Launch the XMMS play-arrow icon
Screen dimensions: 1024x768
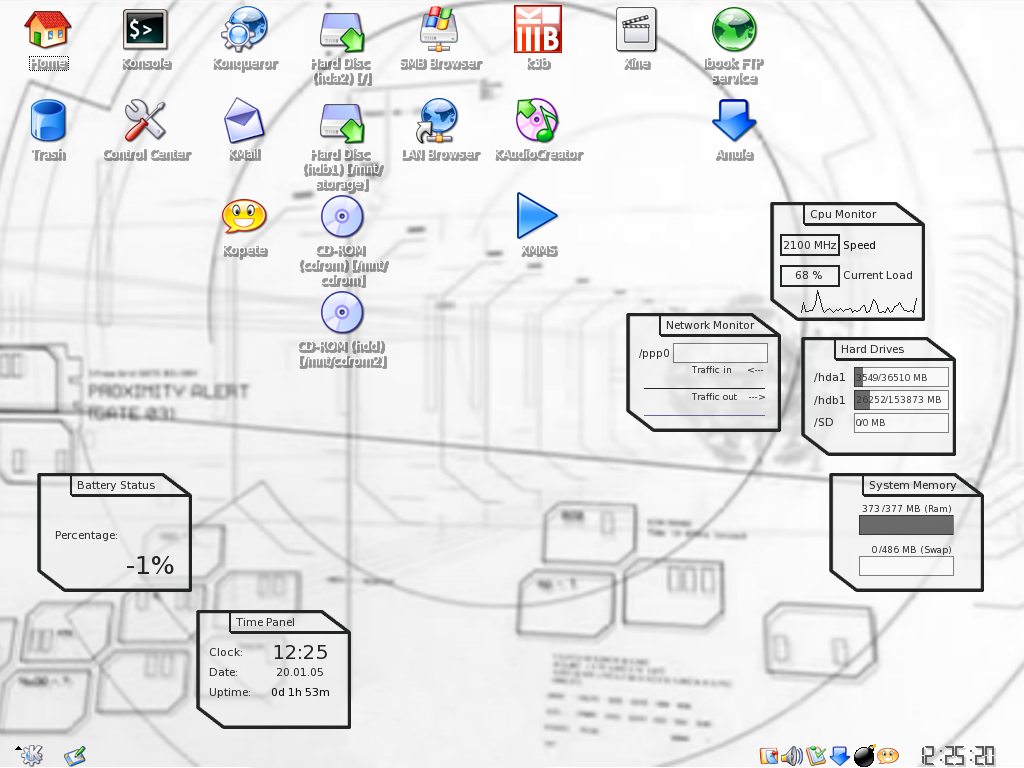pyautogui.click(x=537, y=216)
